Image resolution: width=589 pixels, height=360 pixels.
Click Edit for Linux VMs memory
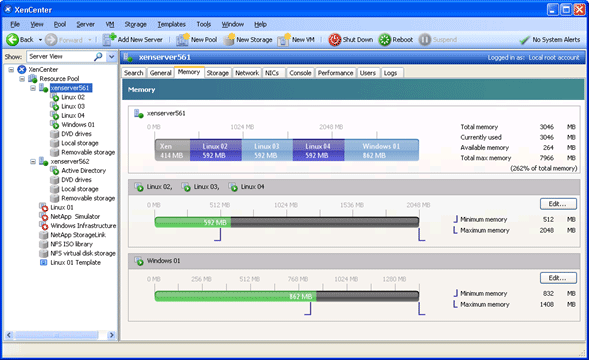(x=558, y=204)
